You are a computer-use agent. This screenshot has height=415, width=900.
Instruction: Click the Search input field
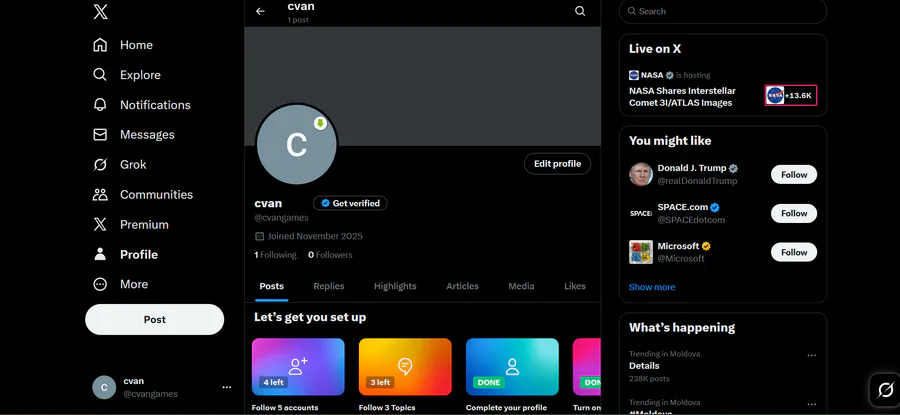(x=723, y=11)
